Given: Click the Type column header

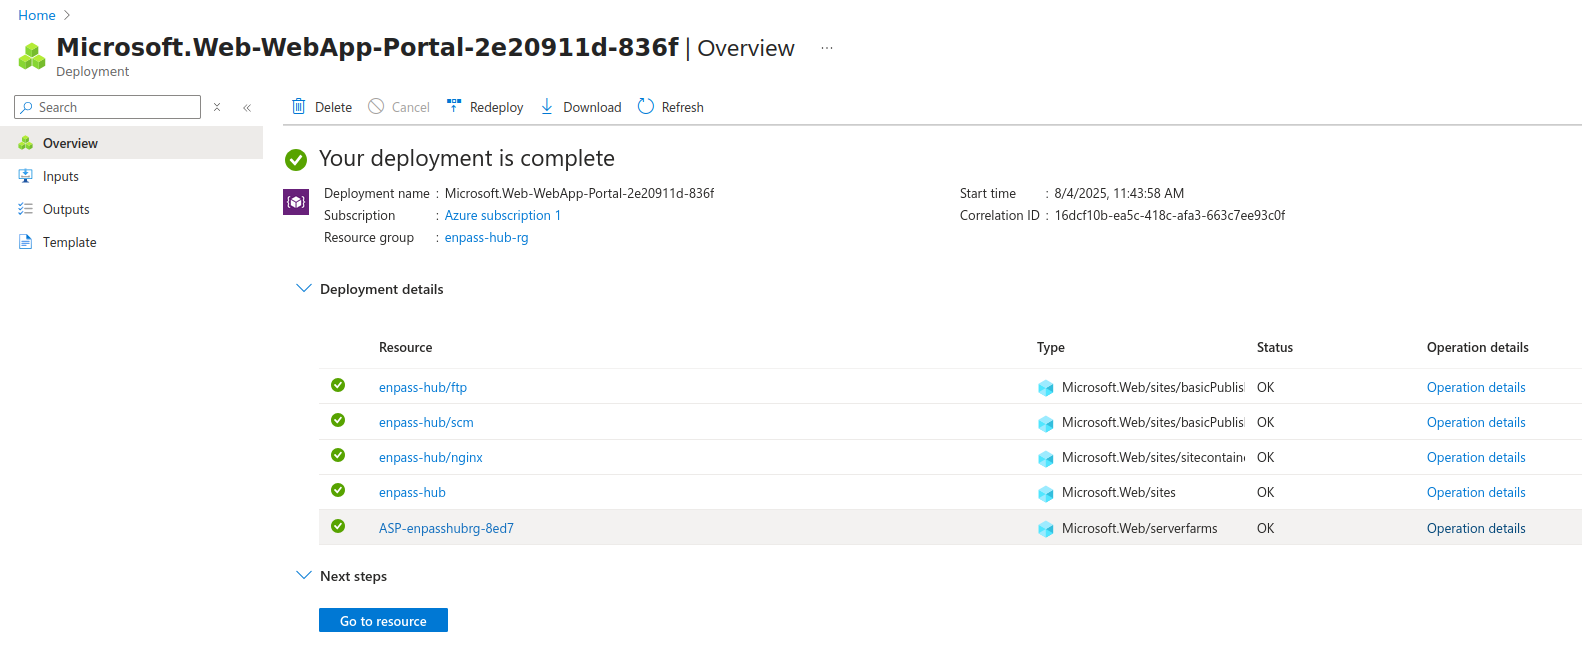Looking at the screenshot, I should [x=1050, y=347].
